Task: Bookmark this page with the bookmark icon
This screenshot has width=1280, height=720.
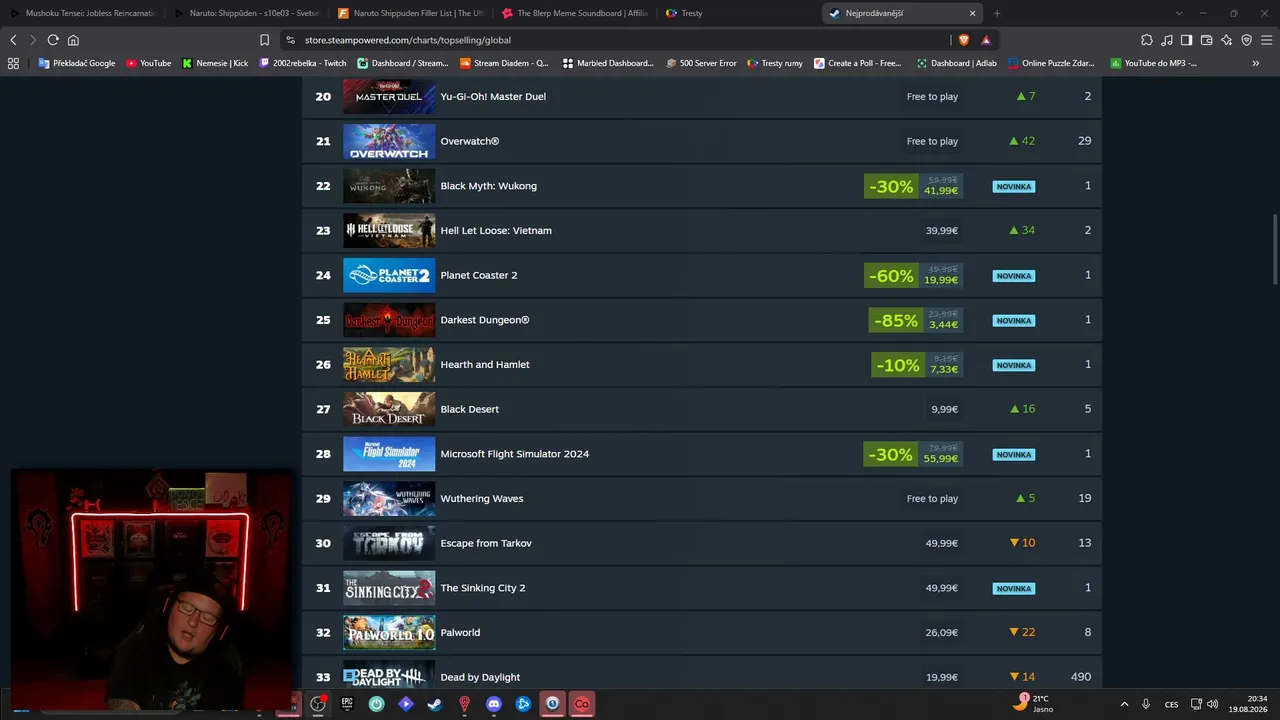Action: pyautogui.click(x=264, y=40)
